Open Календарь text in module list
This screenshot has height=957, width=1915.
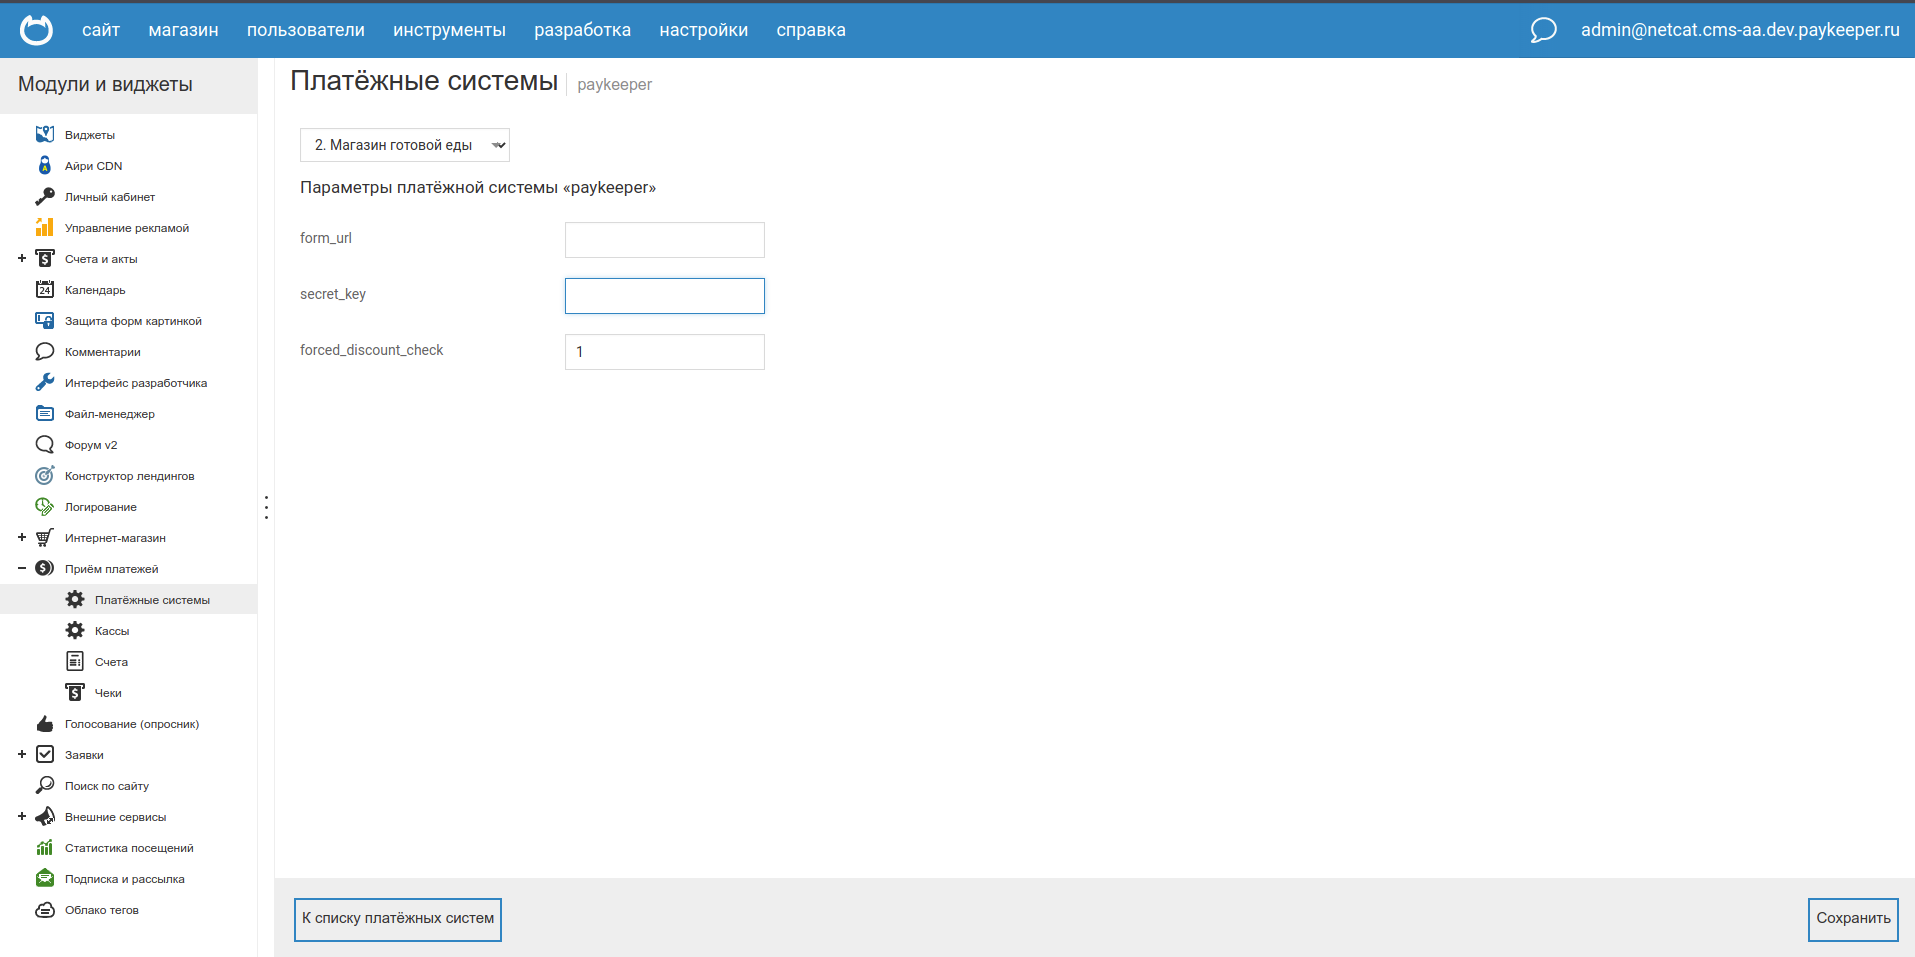coord(95,290)
